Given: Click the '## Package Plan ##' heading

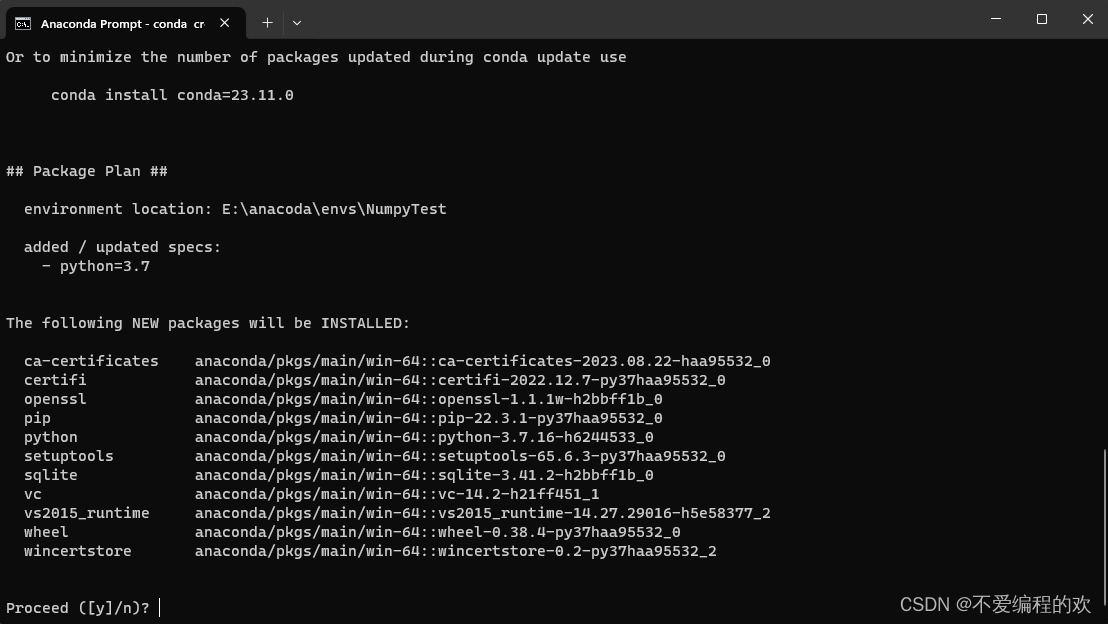Looking at the screenshot, I should pyautogui.click(x=86, y=171).
